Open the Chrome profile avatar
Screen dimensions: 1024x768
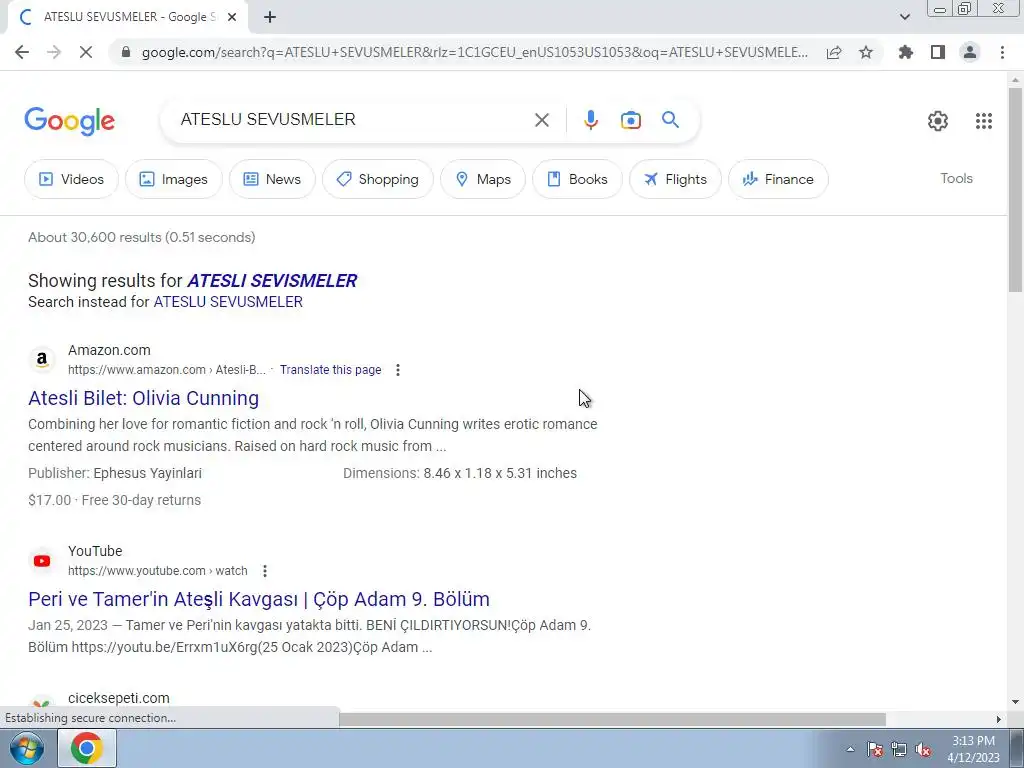pos(970,52)
